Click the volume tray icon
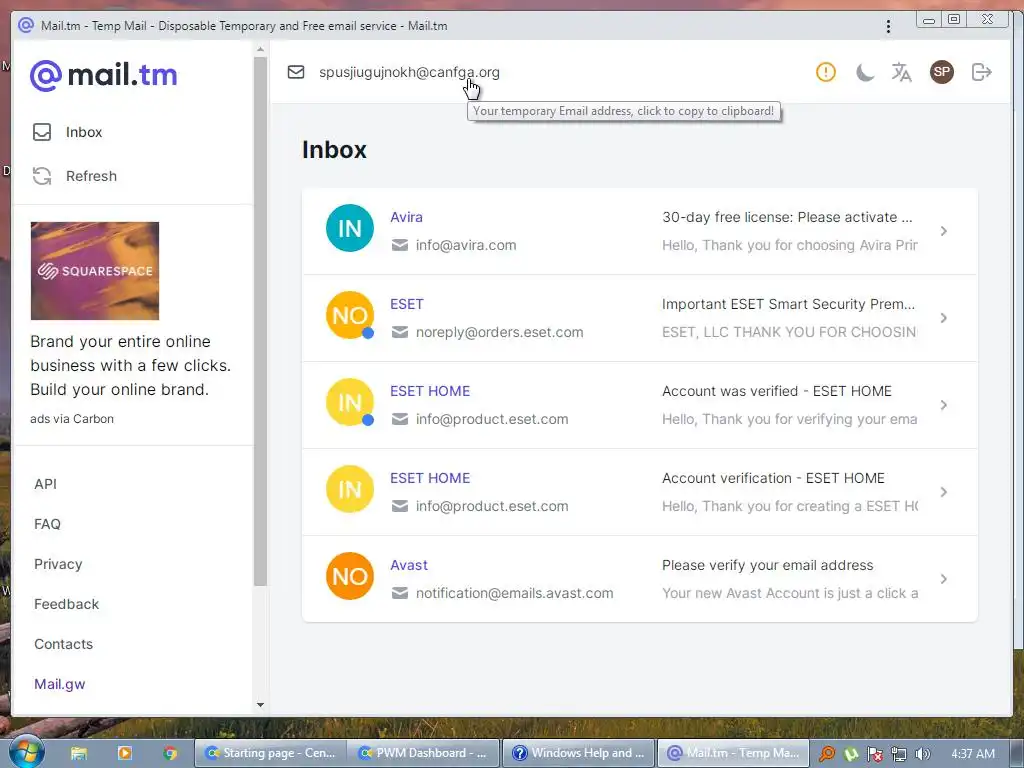 point(923,754)
